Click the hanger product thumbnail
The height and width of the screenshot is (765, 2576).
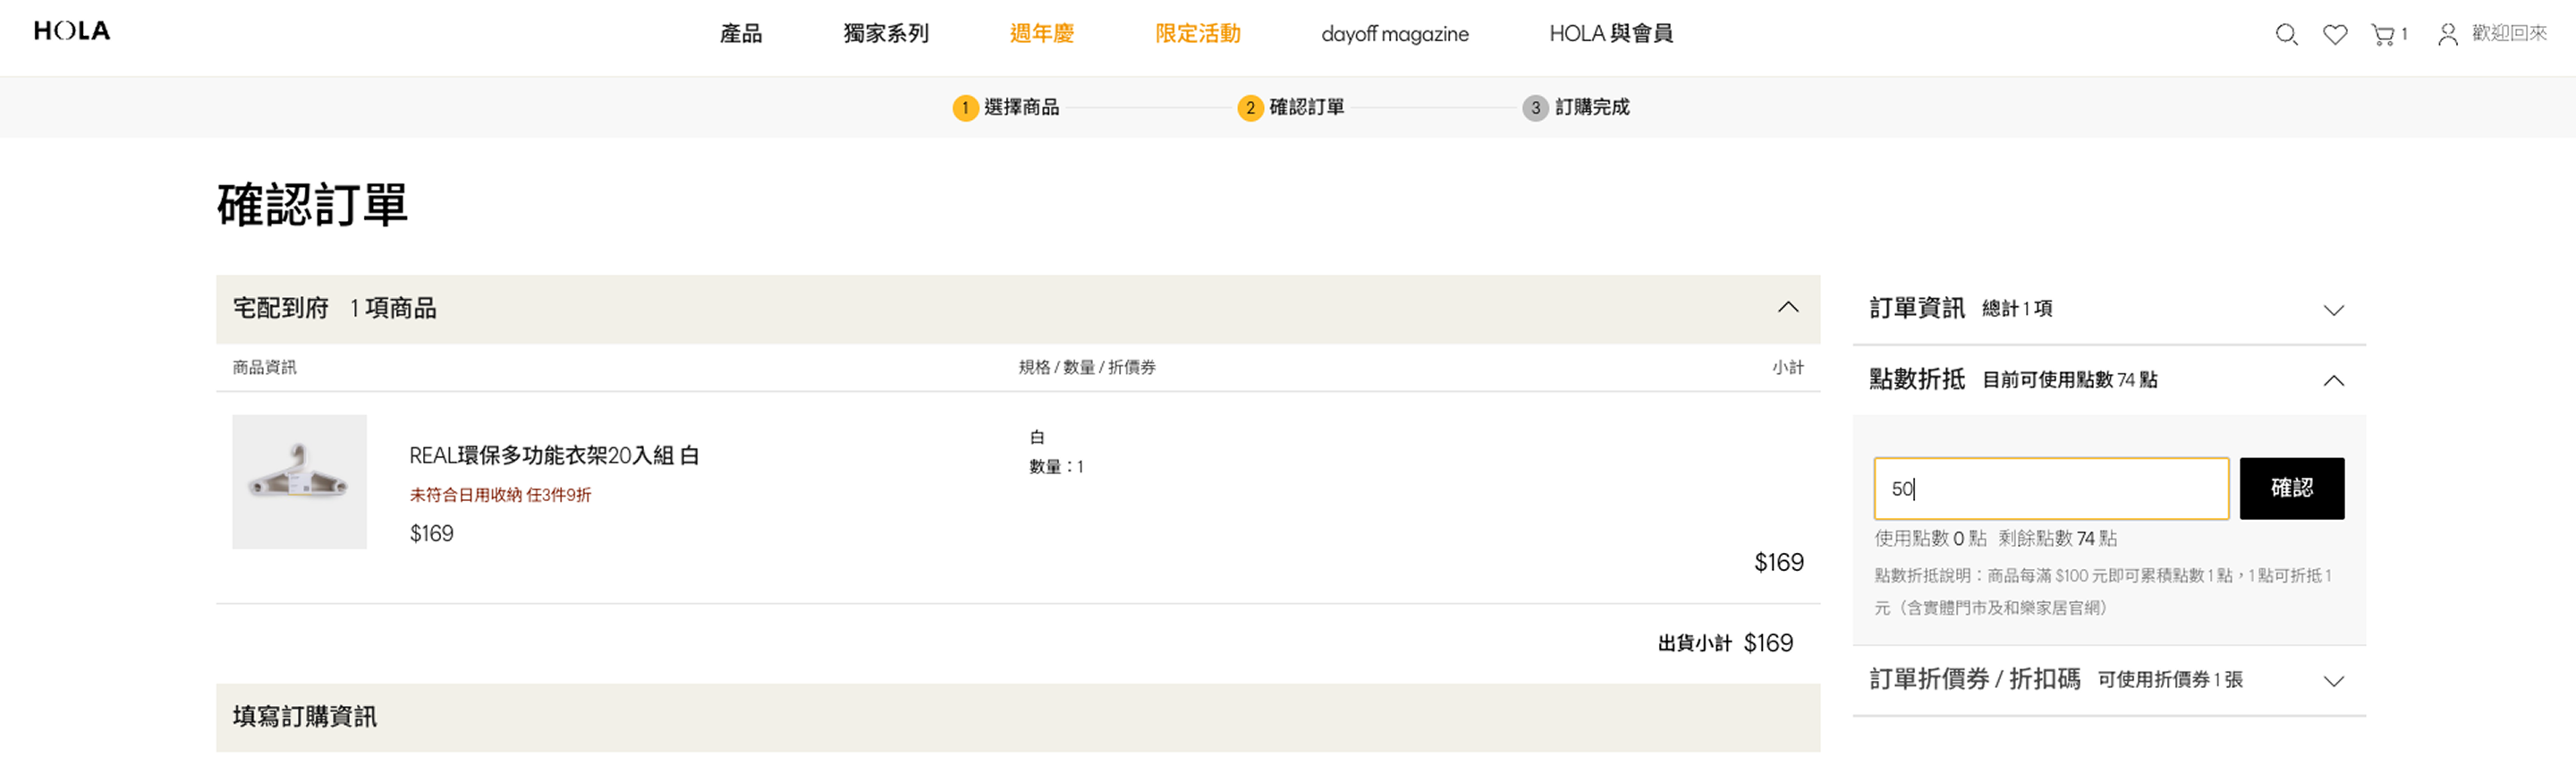click(299, 482)
